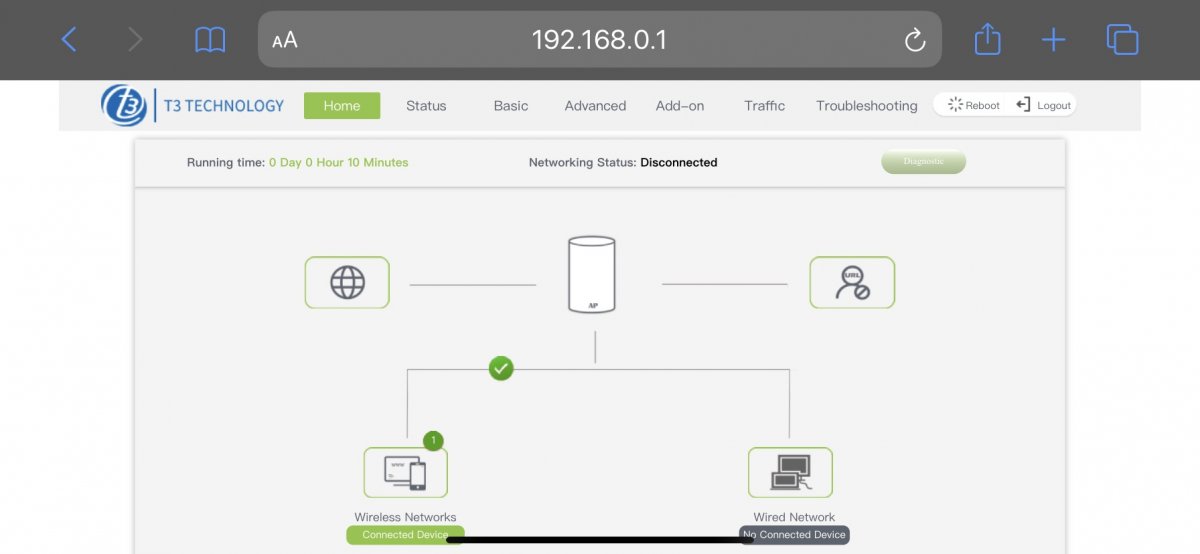Image resolution: width=1200 pixels, height=554 pixels.
Task: Tap Safari's forward arrow
Action: point(135,39)
